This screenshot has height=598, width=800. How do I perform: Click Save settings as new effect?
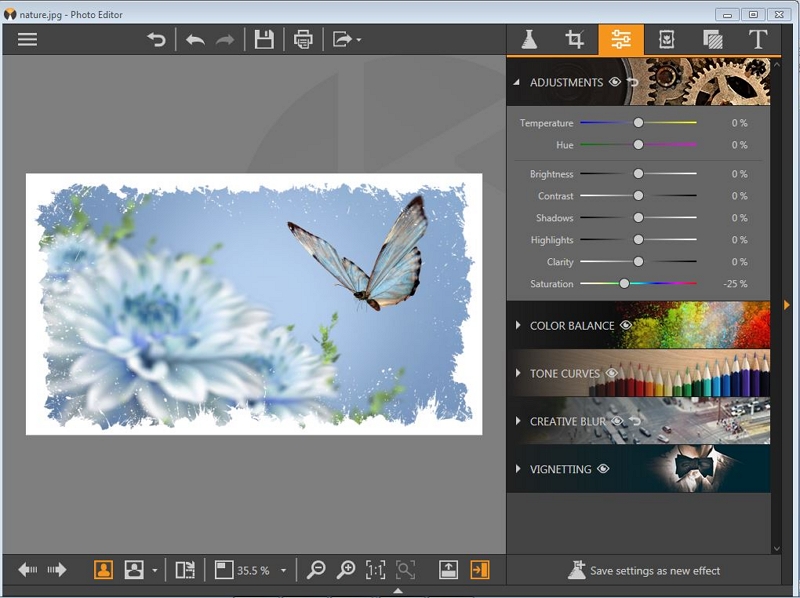643,570
